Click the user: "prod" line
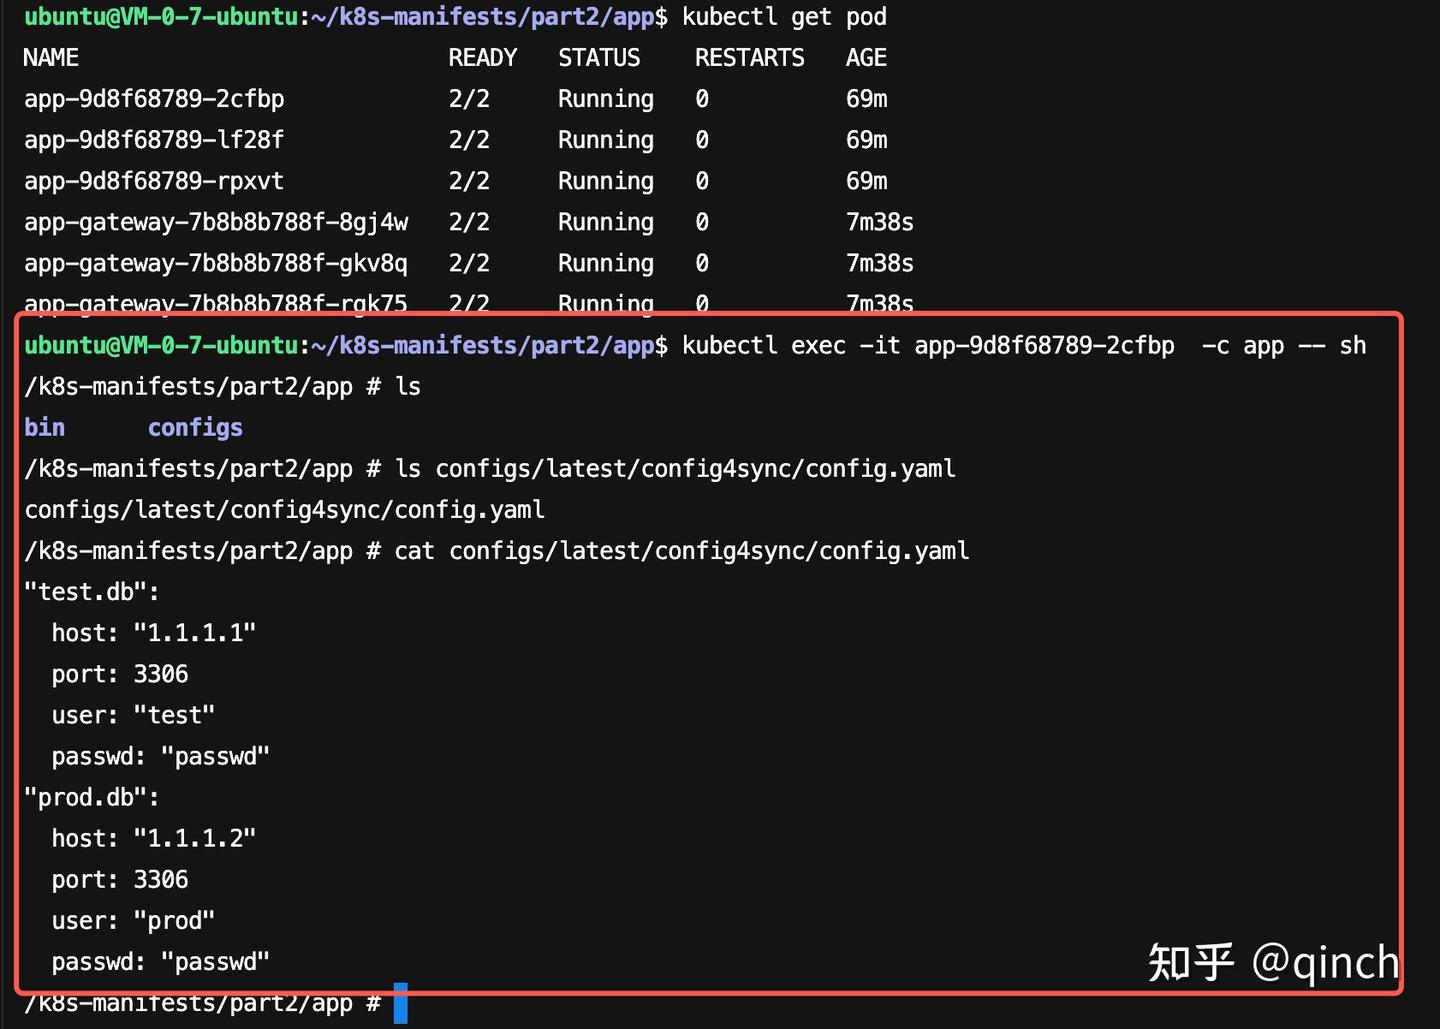1440x1029 pixels. click(x=133, y=920)
